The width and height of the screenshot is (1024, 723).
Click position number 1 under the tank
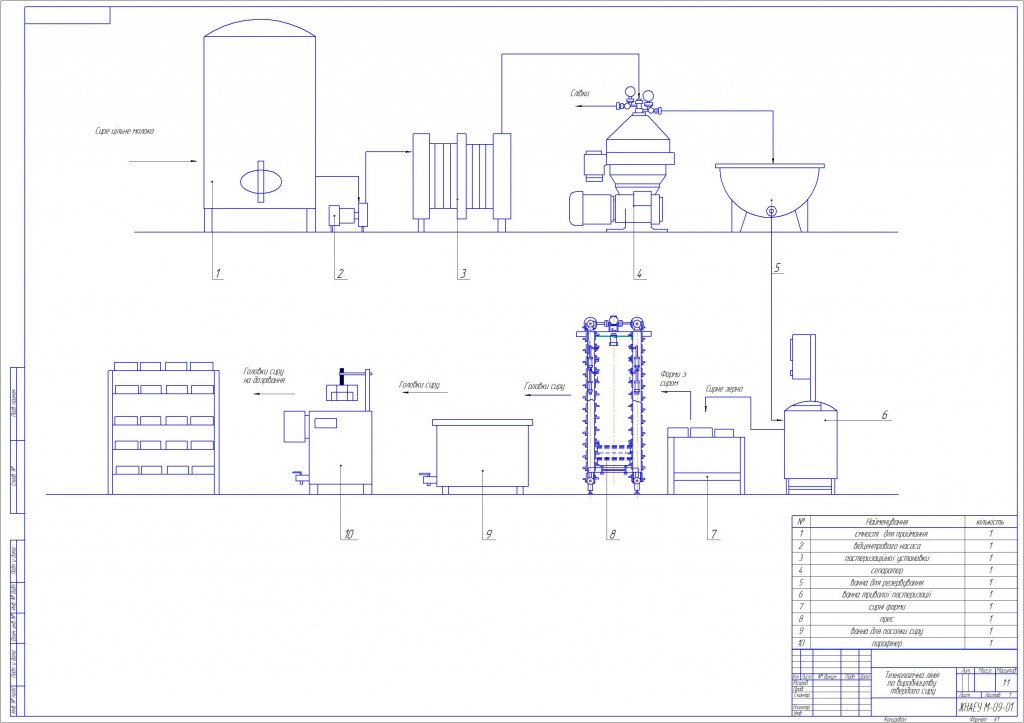click(218, 274)
